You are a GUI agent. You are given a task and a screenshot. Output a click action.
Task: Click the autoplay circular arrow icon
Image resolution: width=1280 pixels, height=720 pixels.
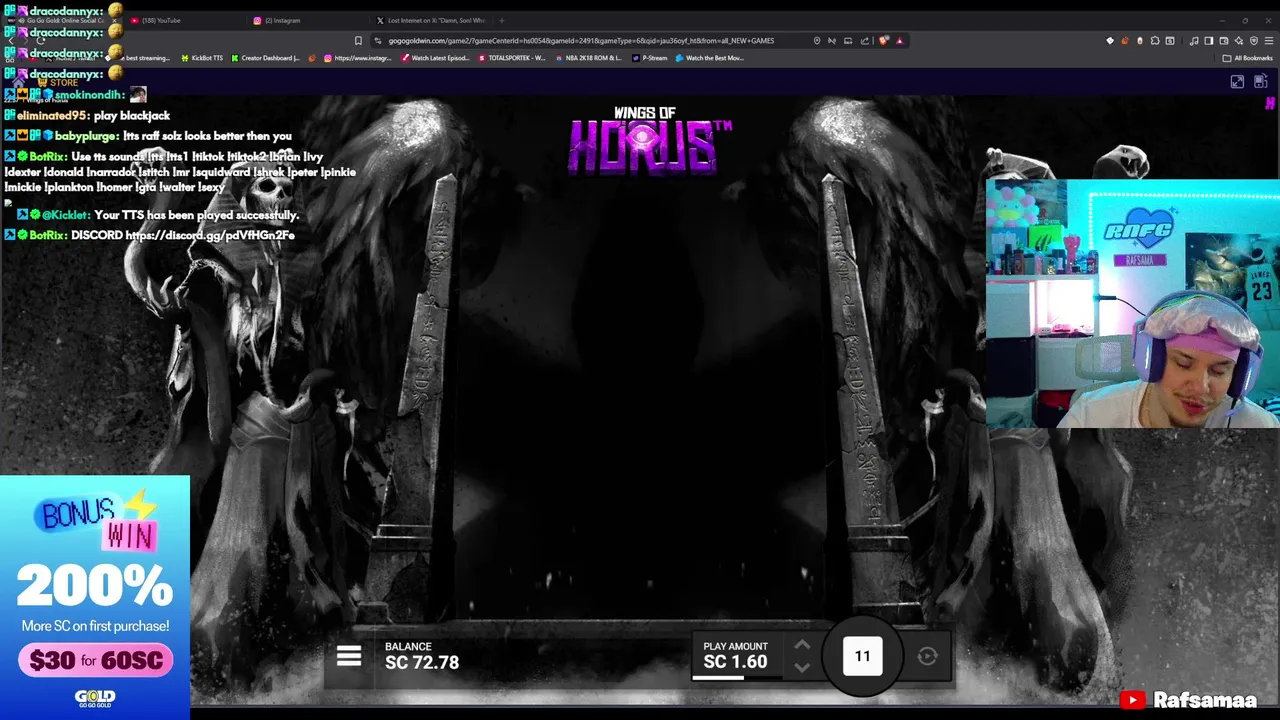click(x=927, y=657)
